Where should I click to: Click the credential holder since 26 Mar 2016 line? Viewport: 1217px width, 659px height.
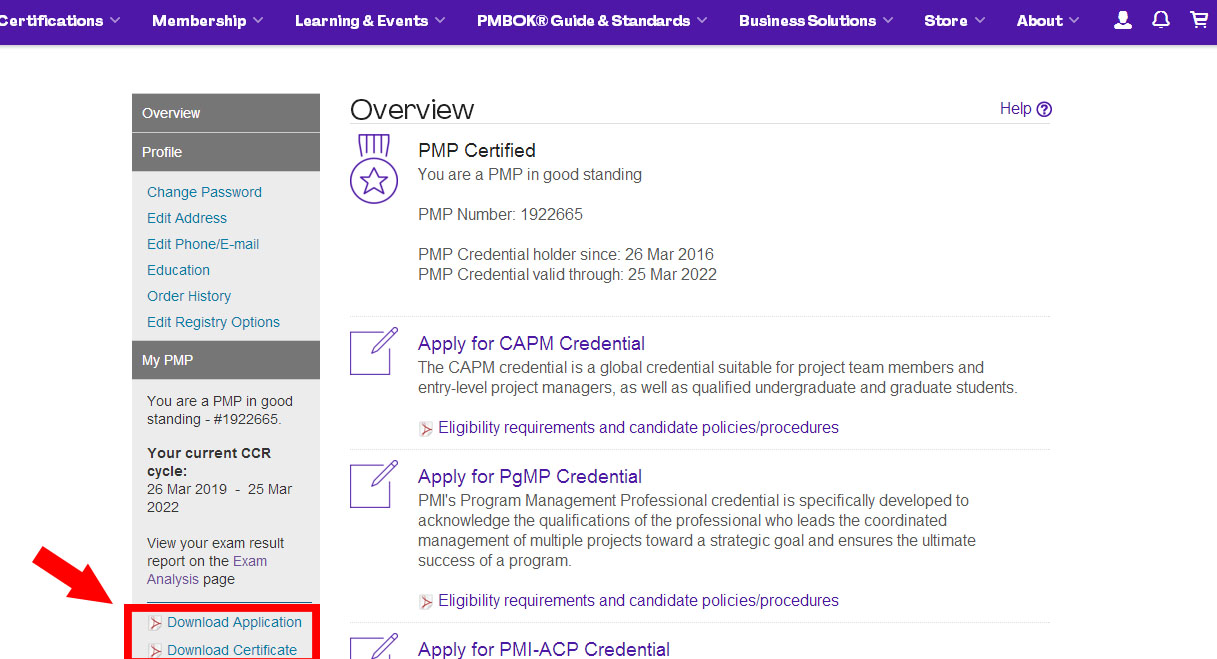566,254
